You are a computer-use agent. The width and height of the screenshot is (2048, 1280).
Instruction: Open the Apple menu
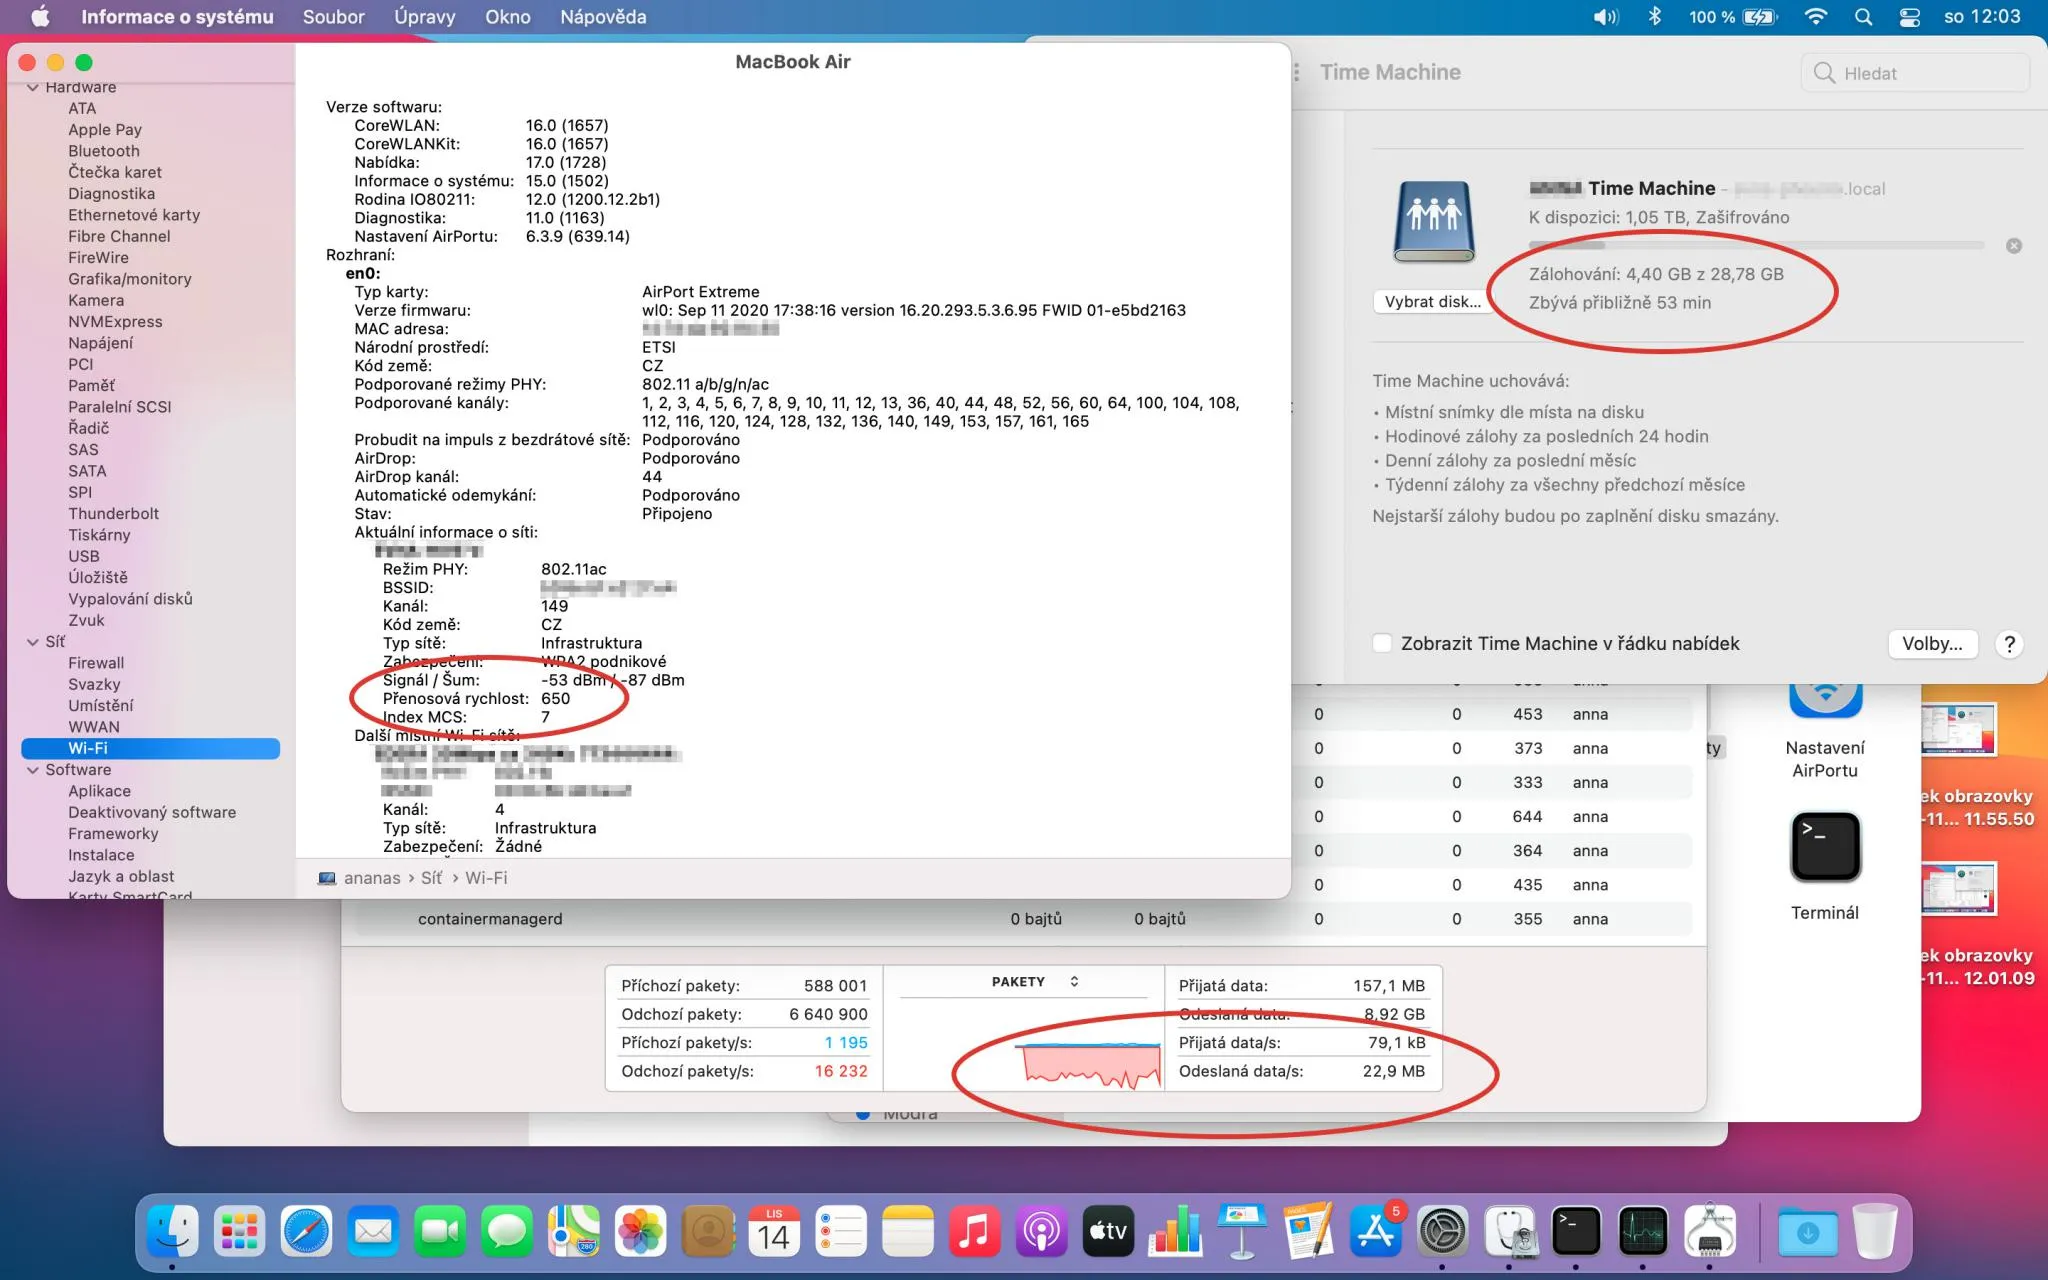(x=40, y=17)
